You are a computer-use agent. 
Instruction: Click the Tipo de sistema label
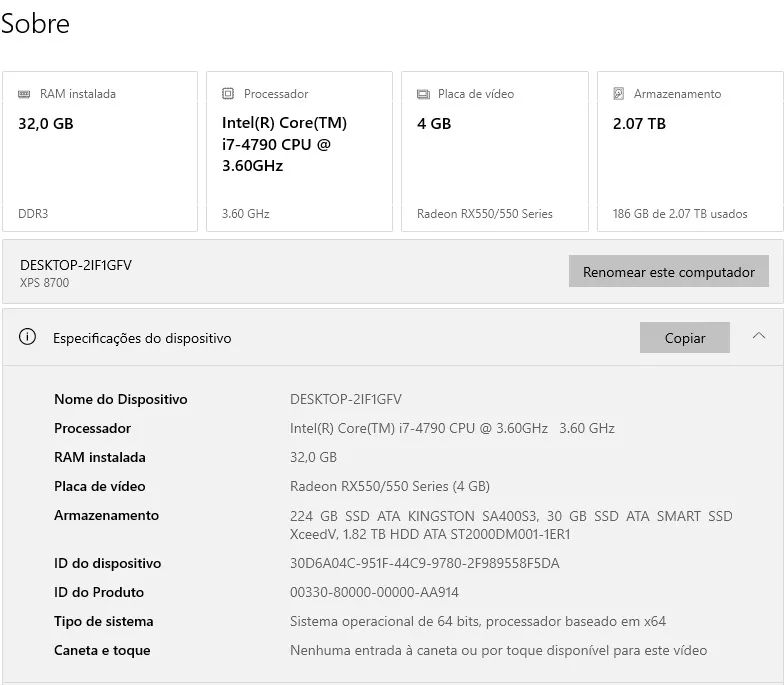[x=104, y=621]
